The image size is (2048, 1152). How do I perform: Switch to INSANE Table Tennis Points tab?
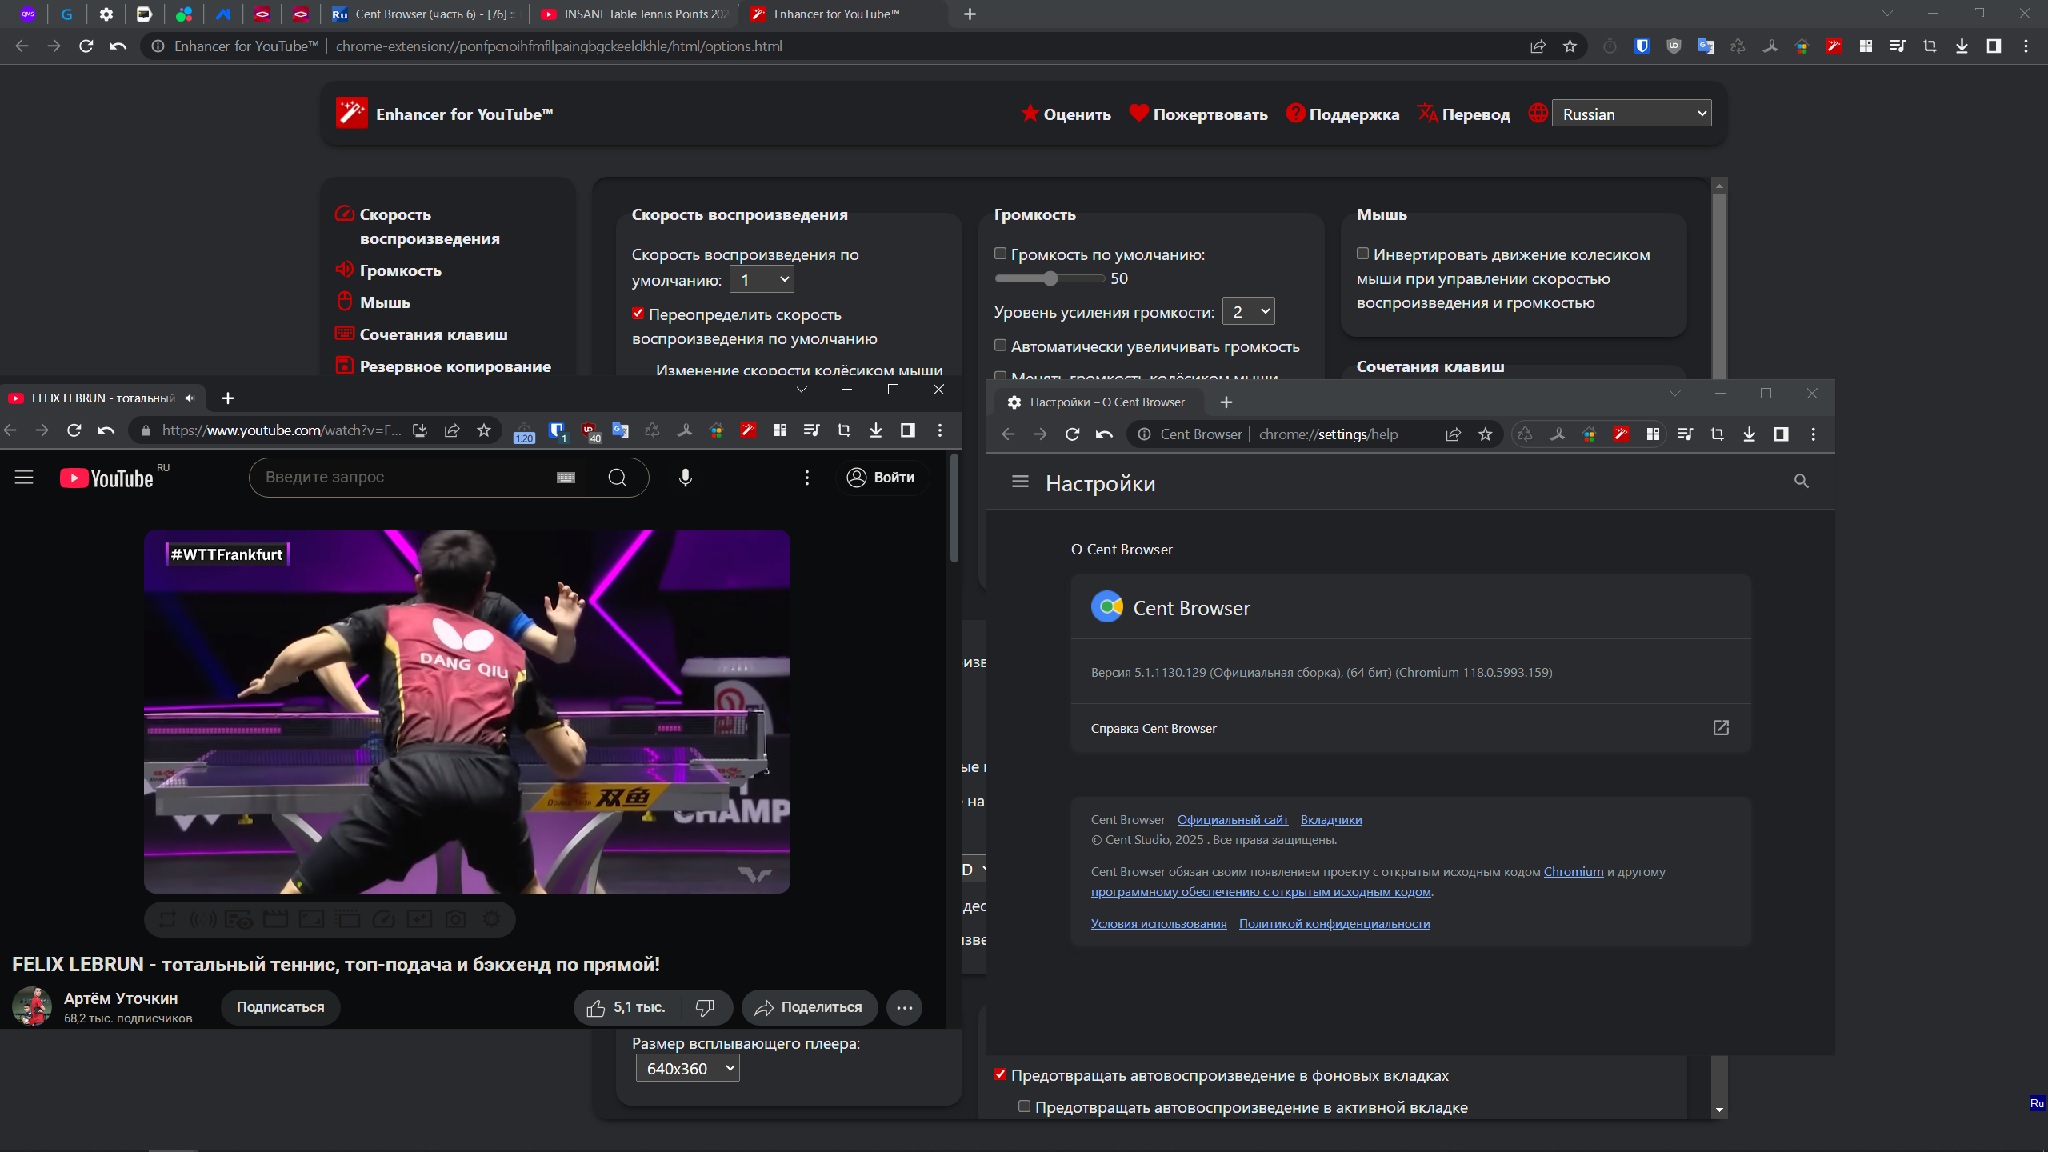click(x=634, y=14)
